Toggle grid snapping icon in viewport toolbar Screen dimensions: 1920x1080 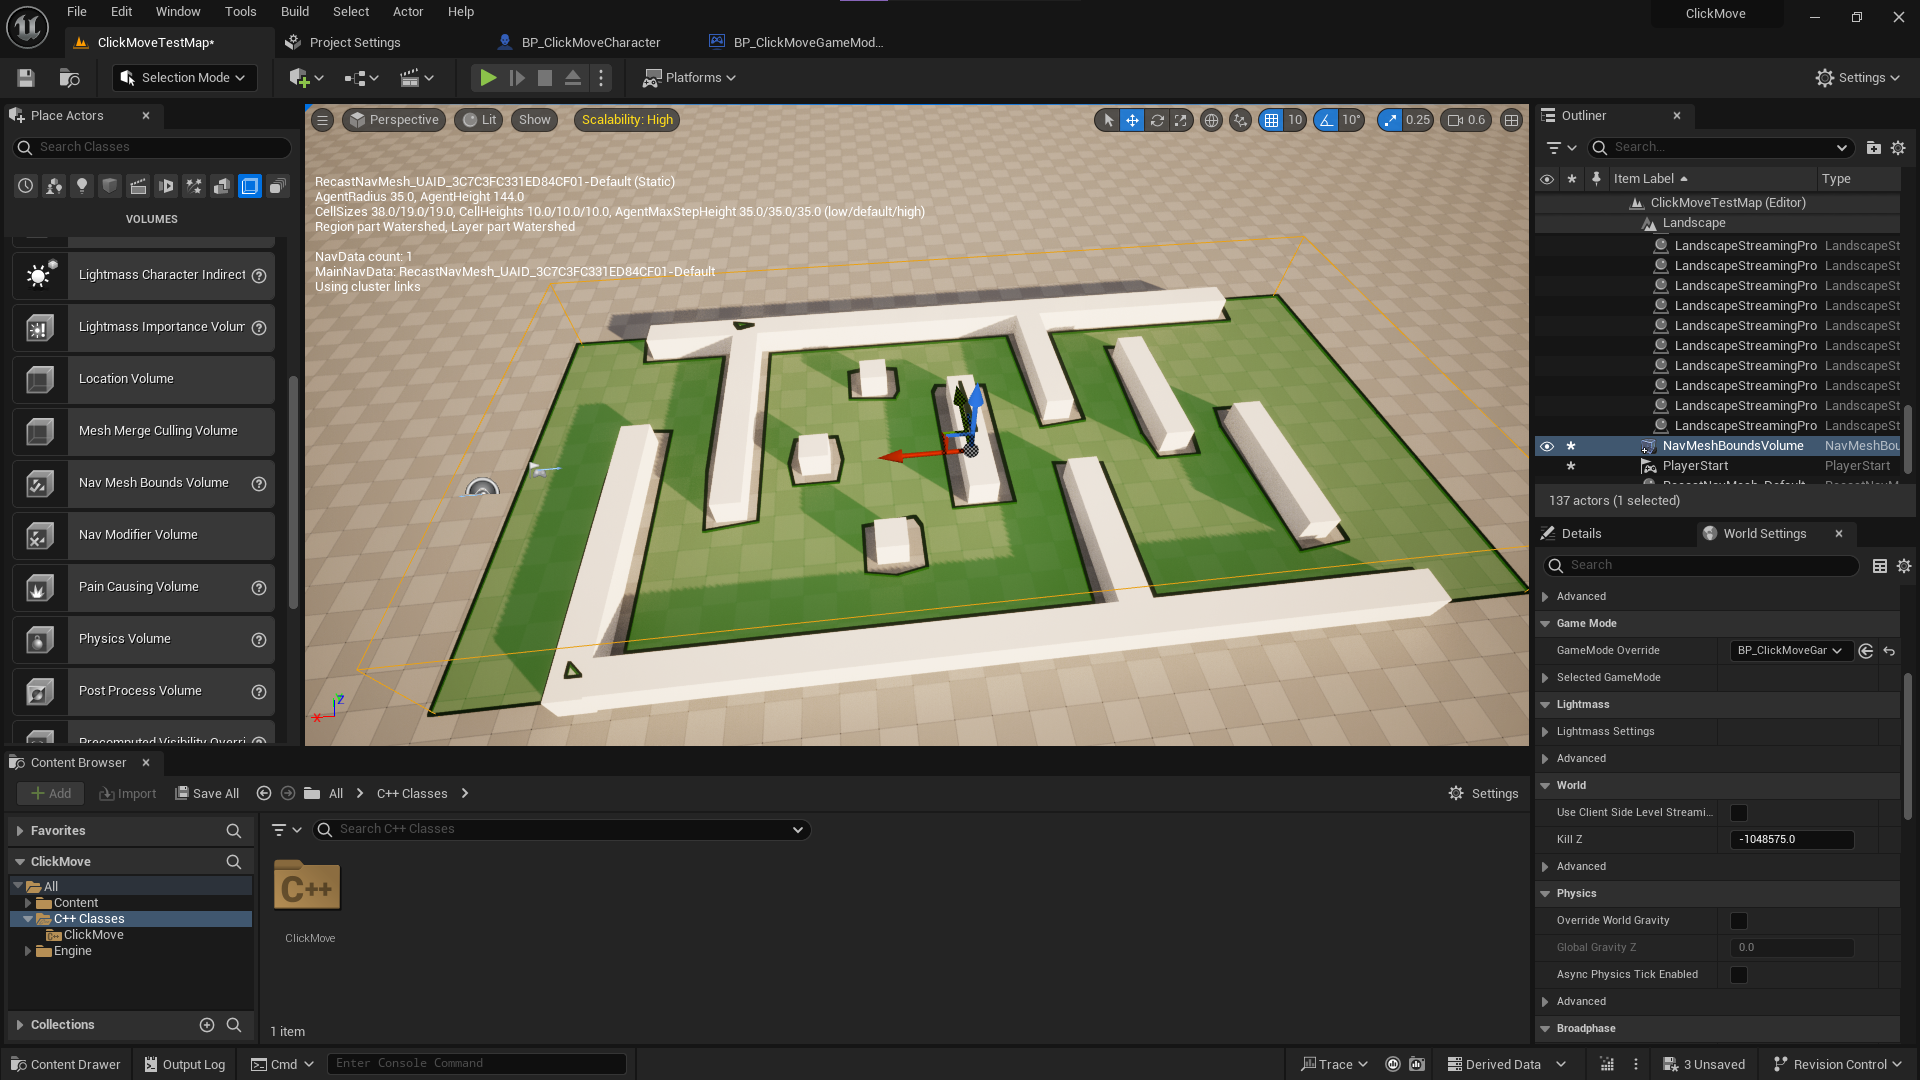(1271, 120)
